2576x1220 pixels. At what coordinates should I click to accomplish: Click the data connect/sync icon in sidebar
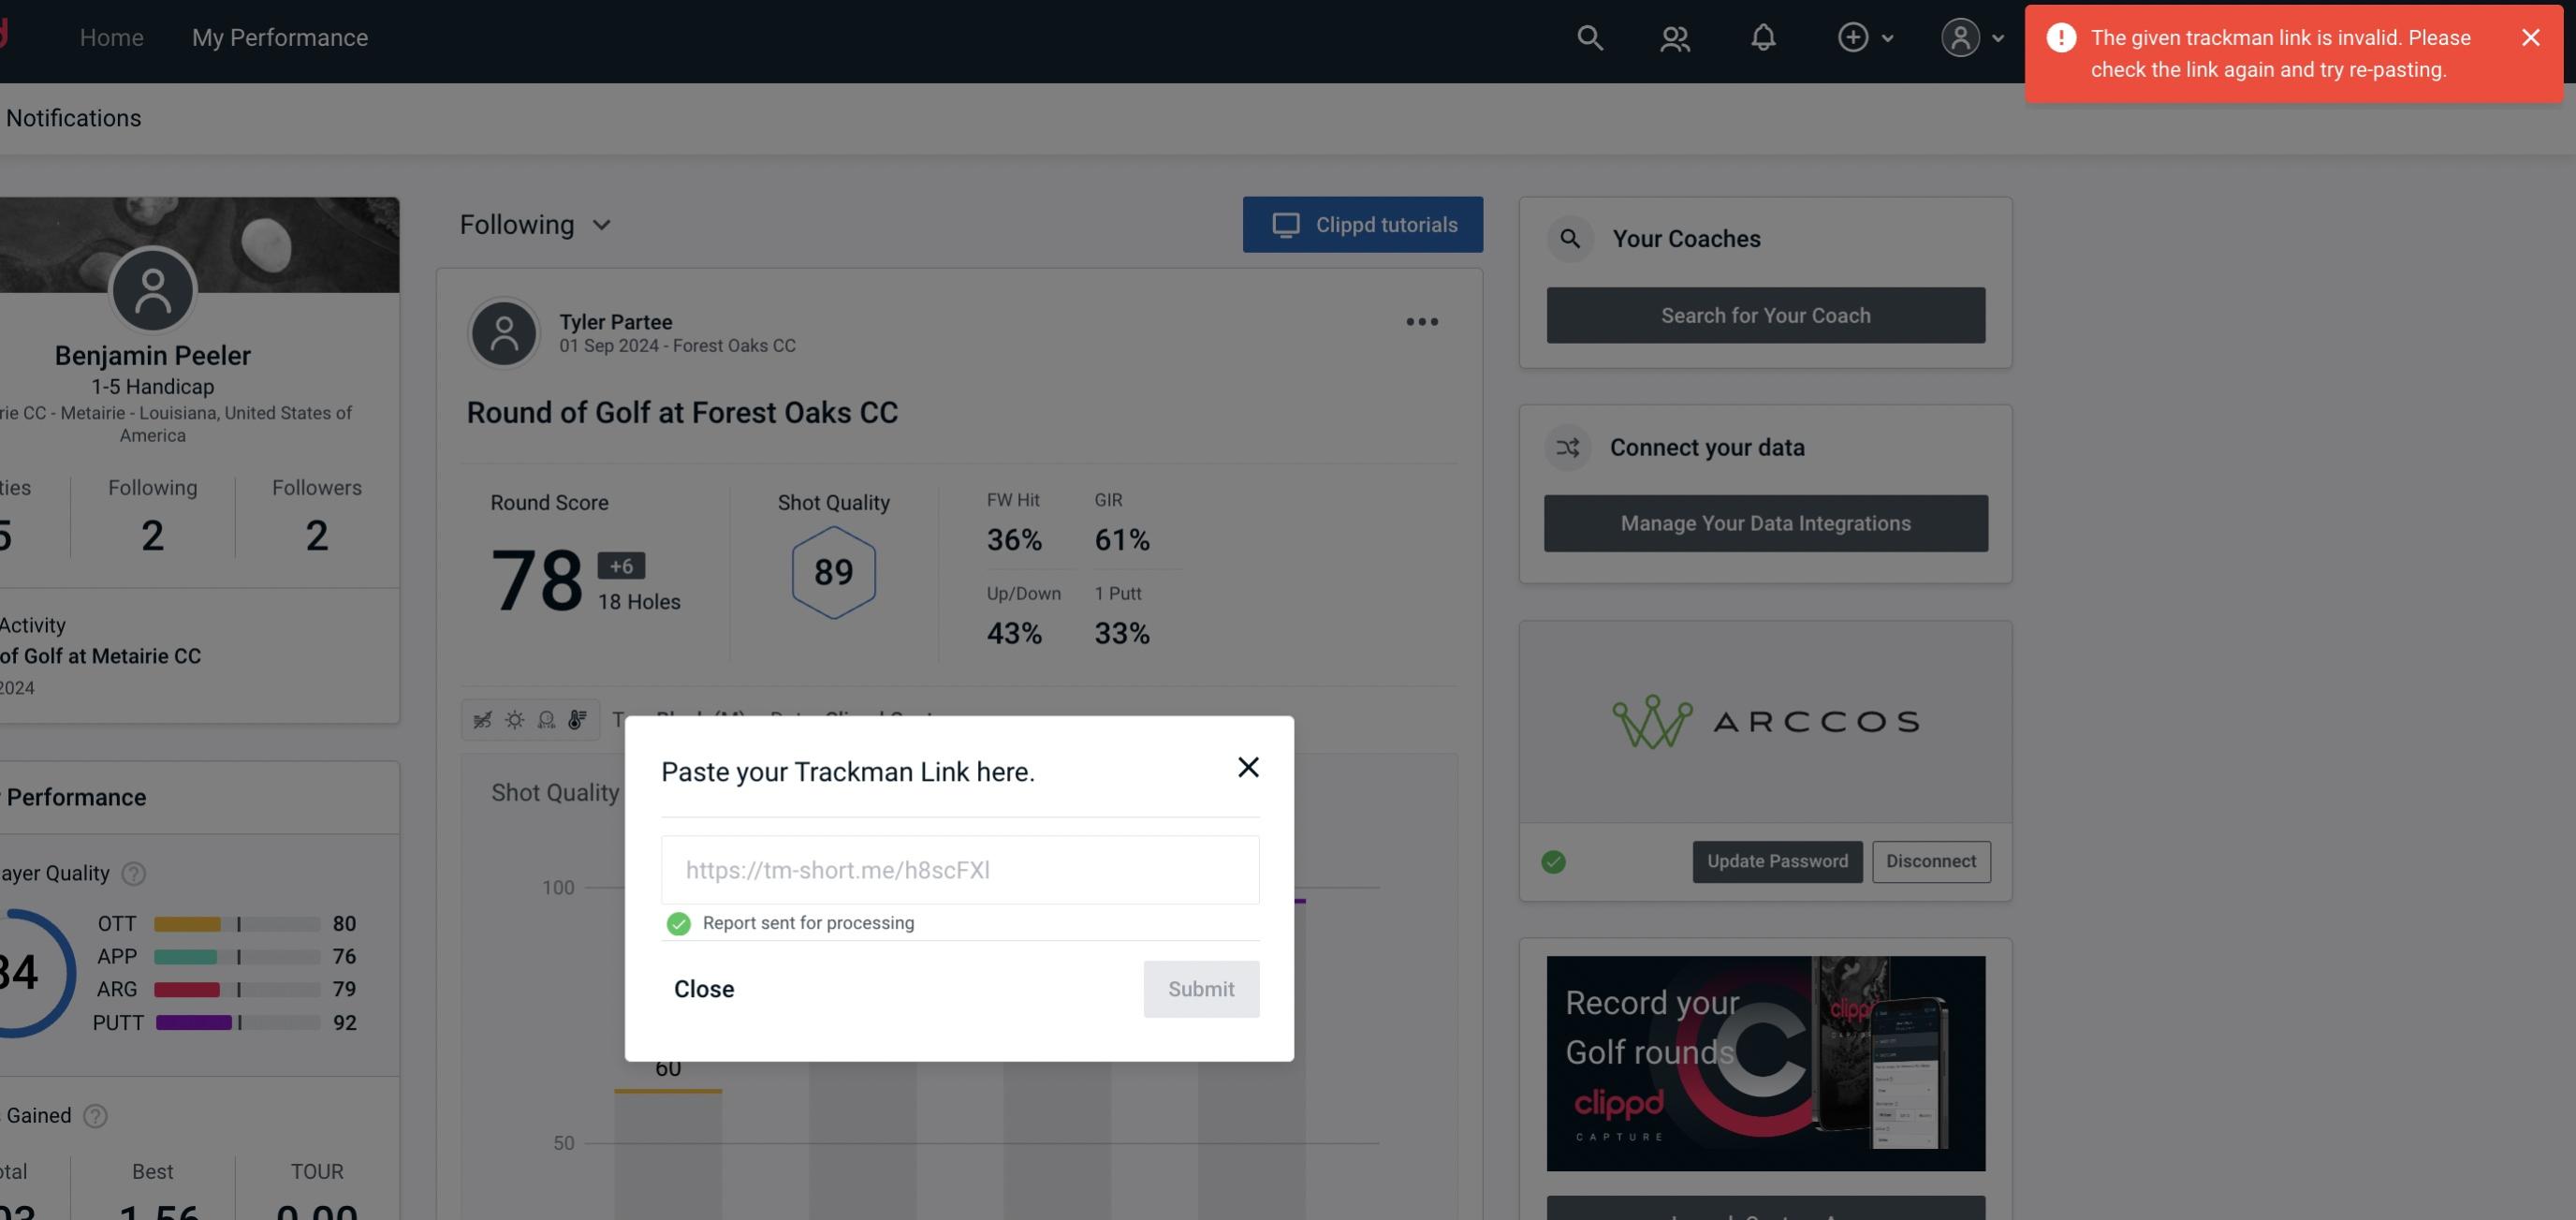tap(1567, 448)
